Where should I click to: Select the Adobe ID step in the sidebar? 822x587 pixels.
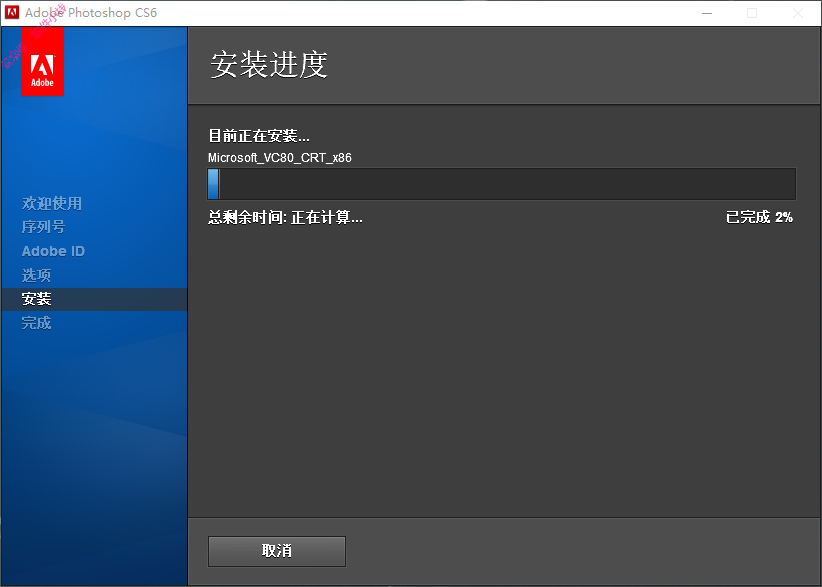(53, 251)
